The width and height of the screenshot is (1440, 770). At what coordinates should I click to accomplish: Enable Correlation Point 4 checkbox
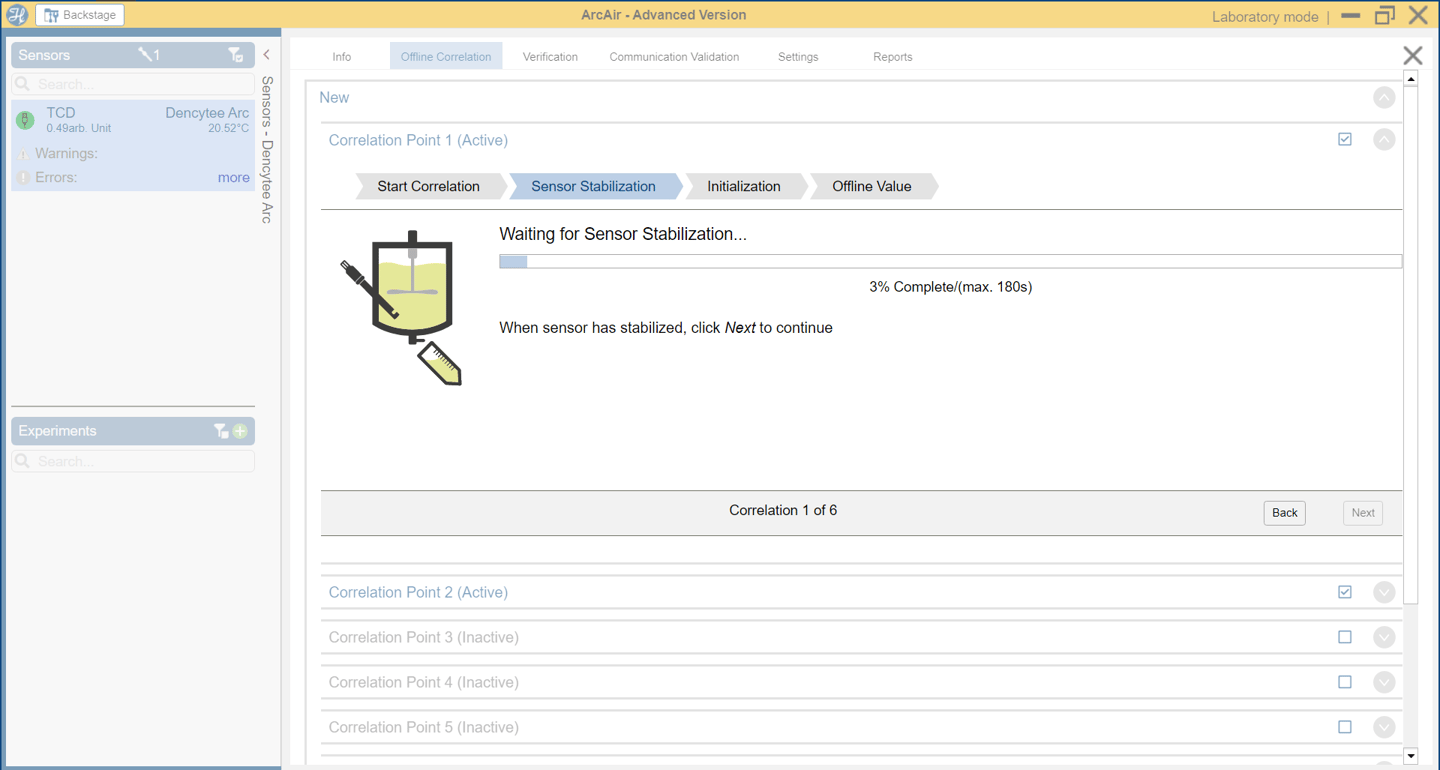click(x=1345, y=682)
